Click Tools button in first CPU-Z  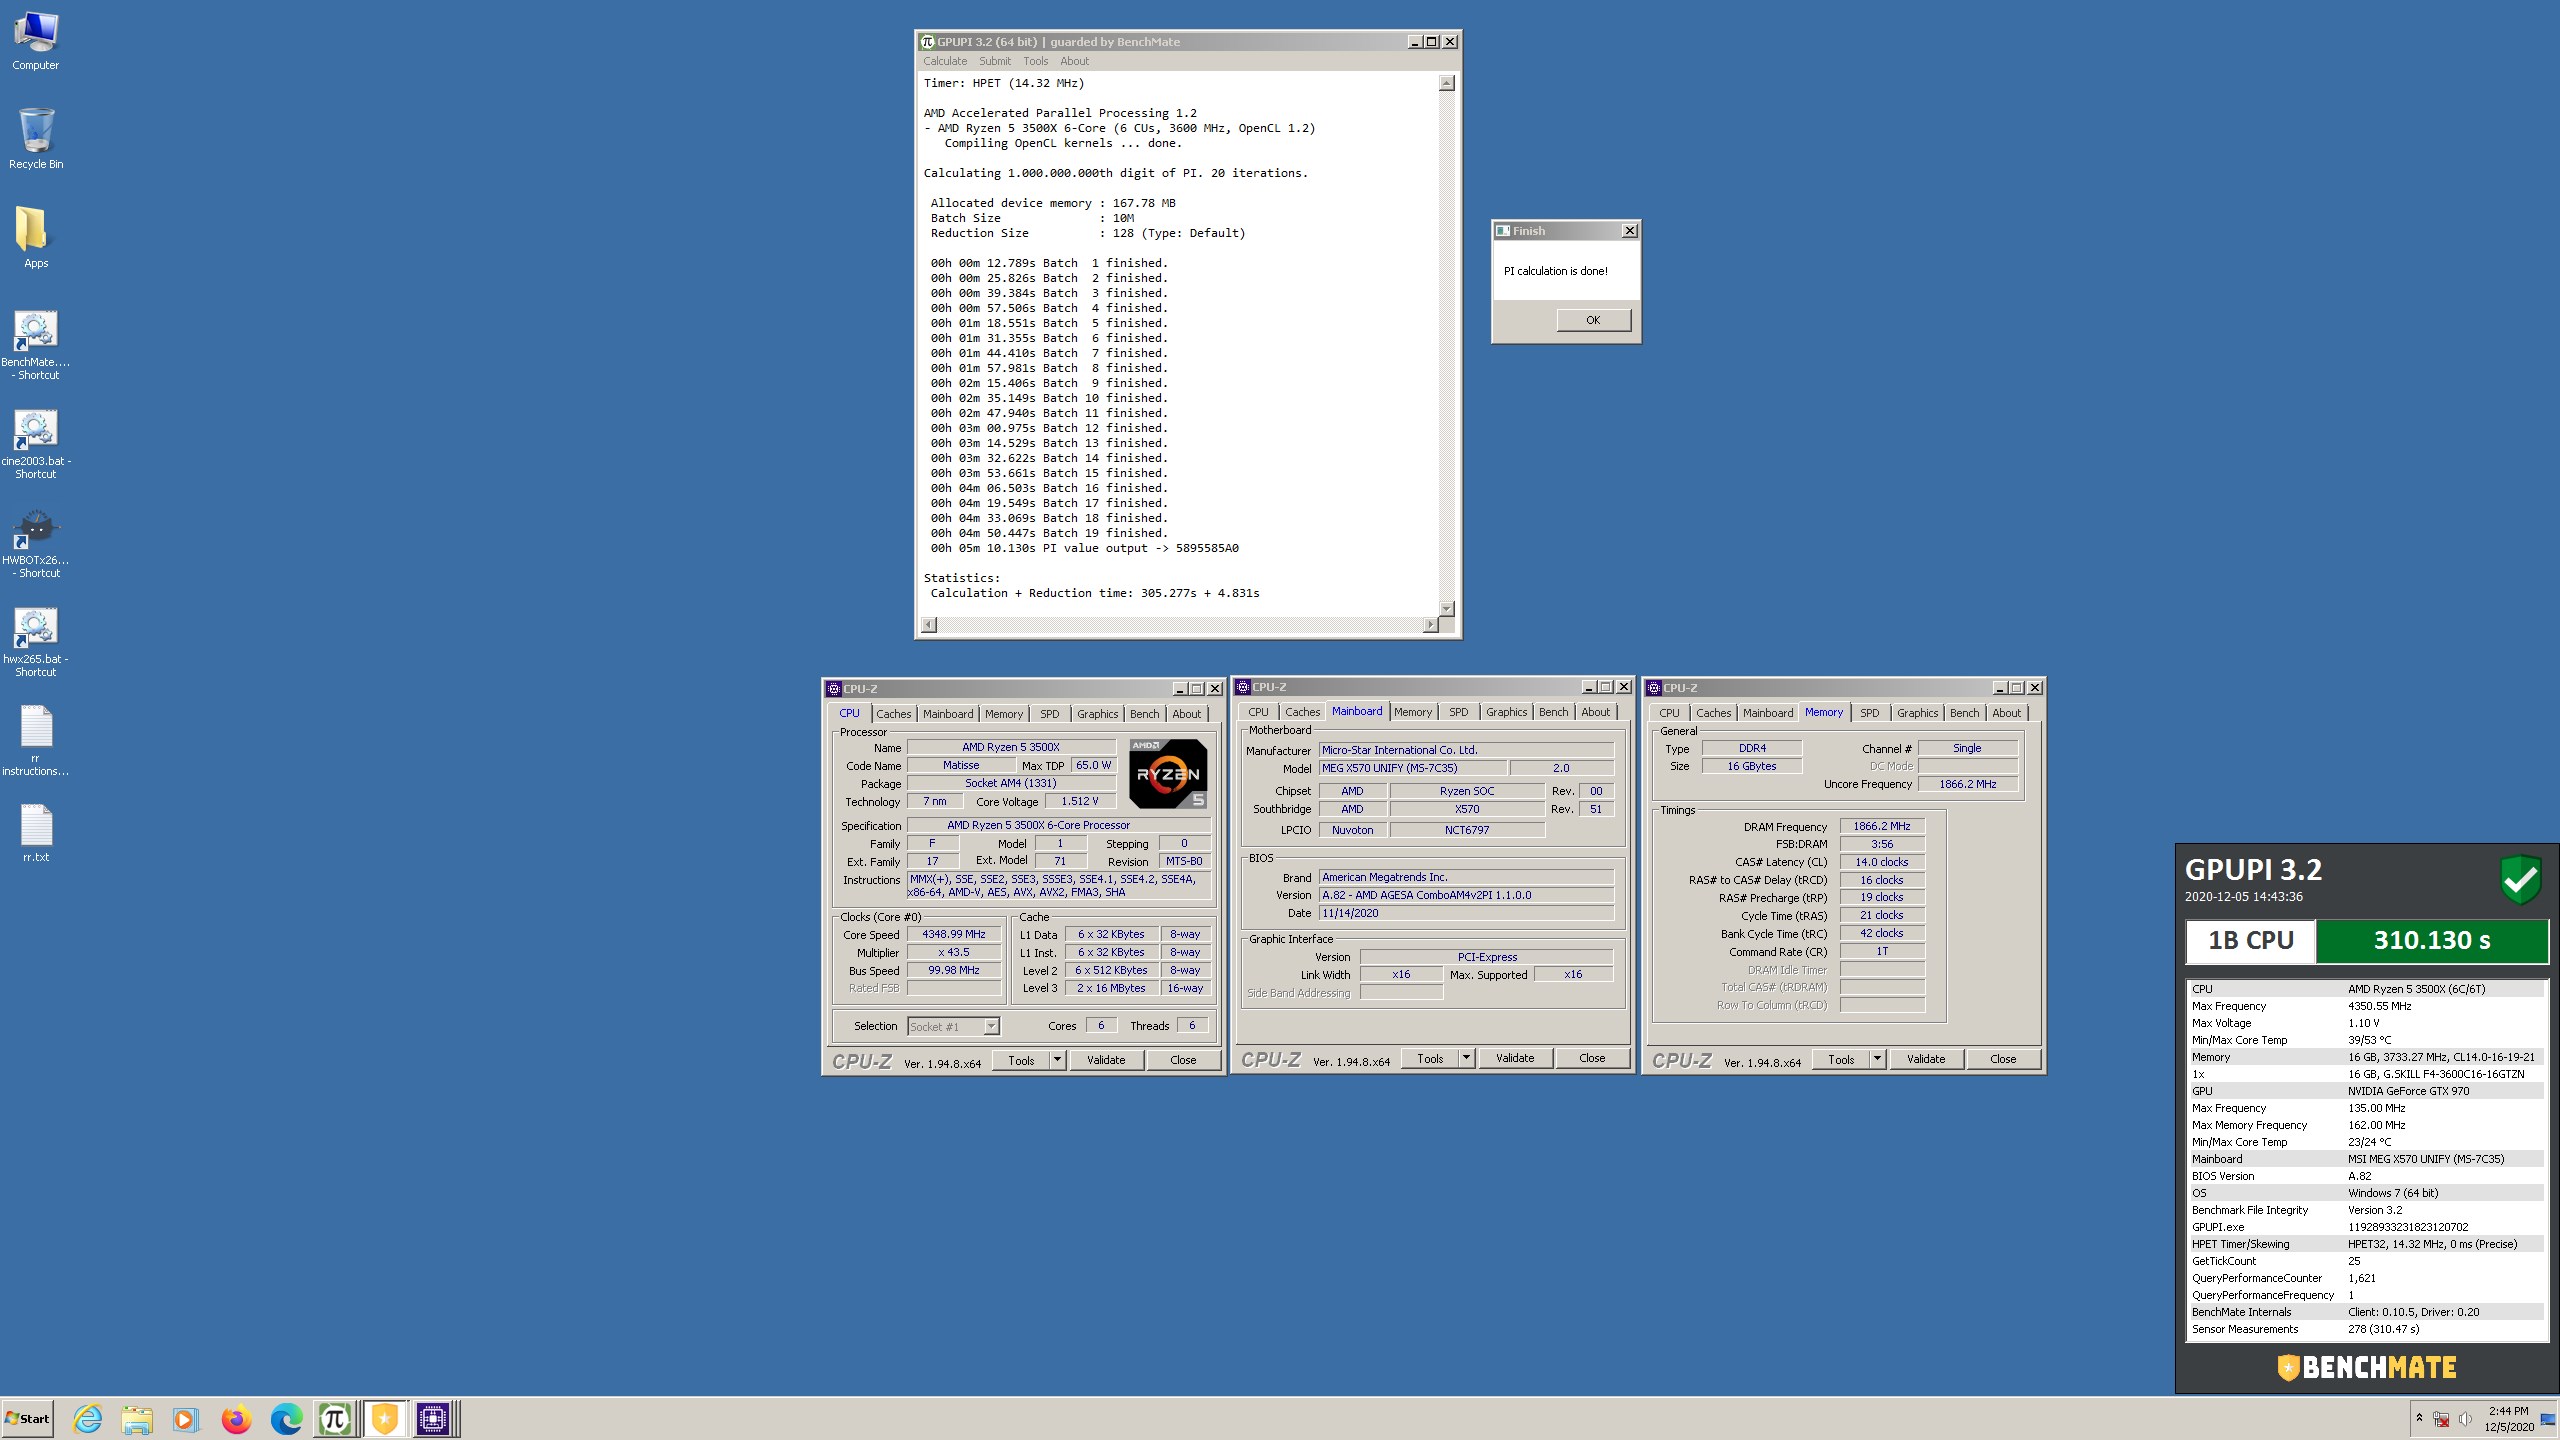point(1021,1060)
